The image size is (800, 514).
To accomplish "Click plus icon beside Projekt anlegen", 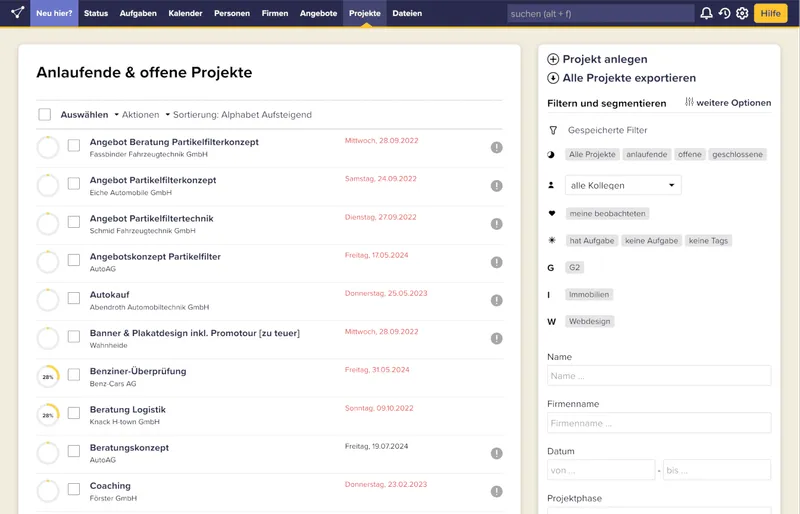I will [x=553, y=59].
